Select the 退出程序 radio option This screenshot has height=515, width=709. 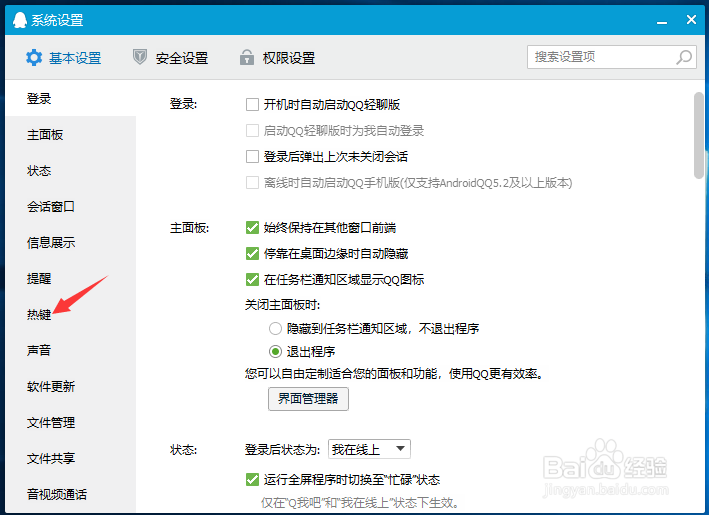click(275, 351)
